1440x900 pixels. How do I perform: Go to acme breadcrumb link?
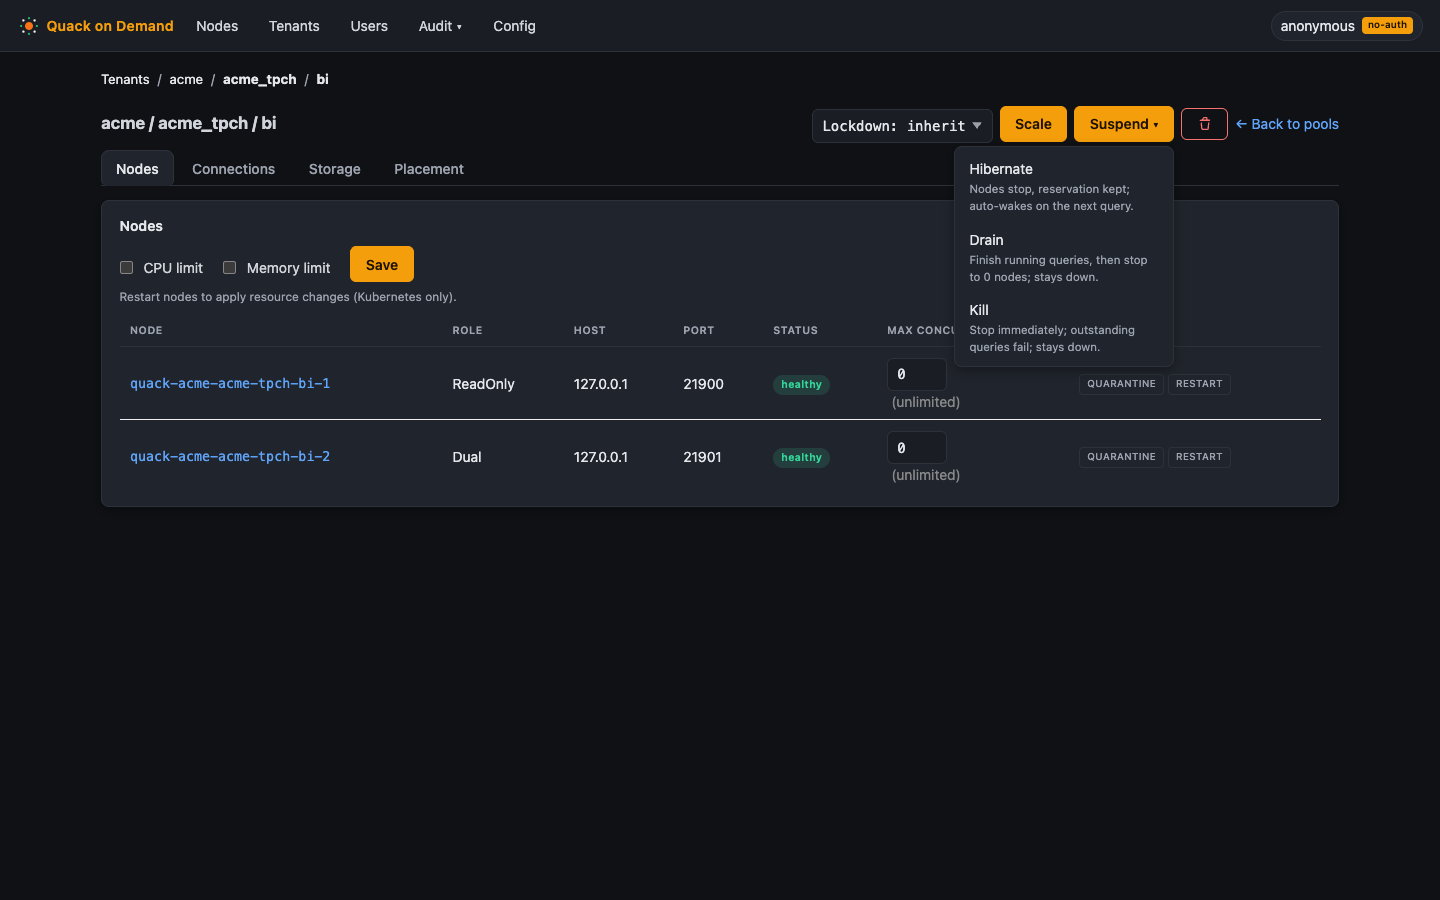pyautogui.click(x=186, y=79)
